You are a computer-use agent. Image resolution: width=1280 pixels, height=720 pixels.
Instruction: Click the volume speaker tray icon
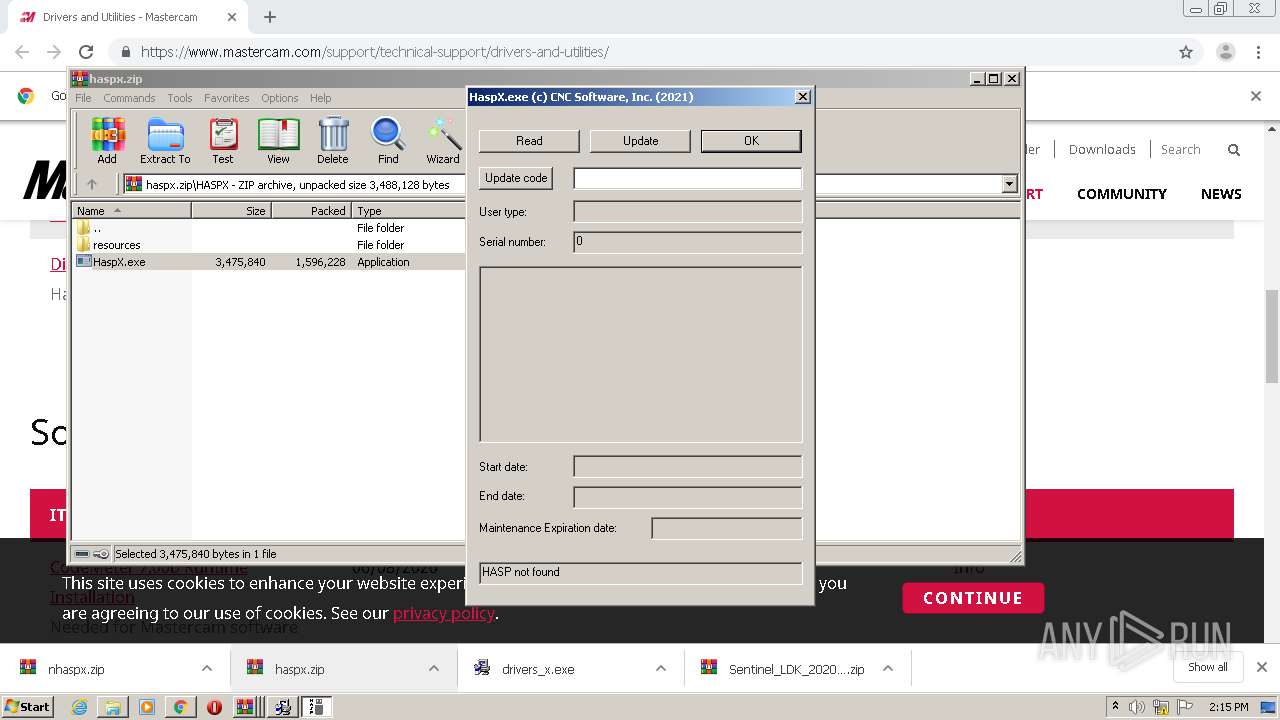[1138, 707]
